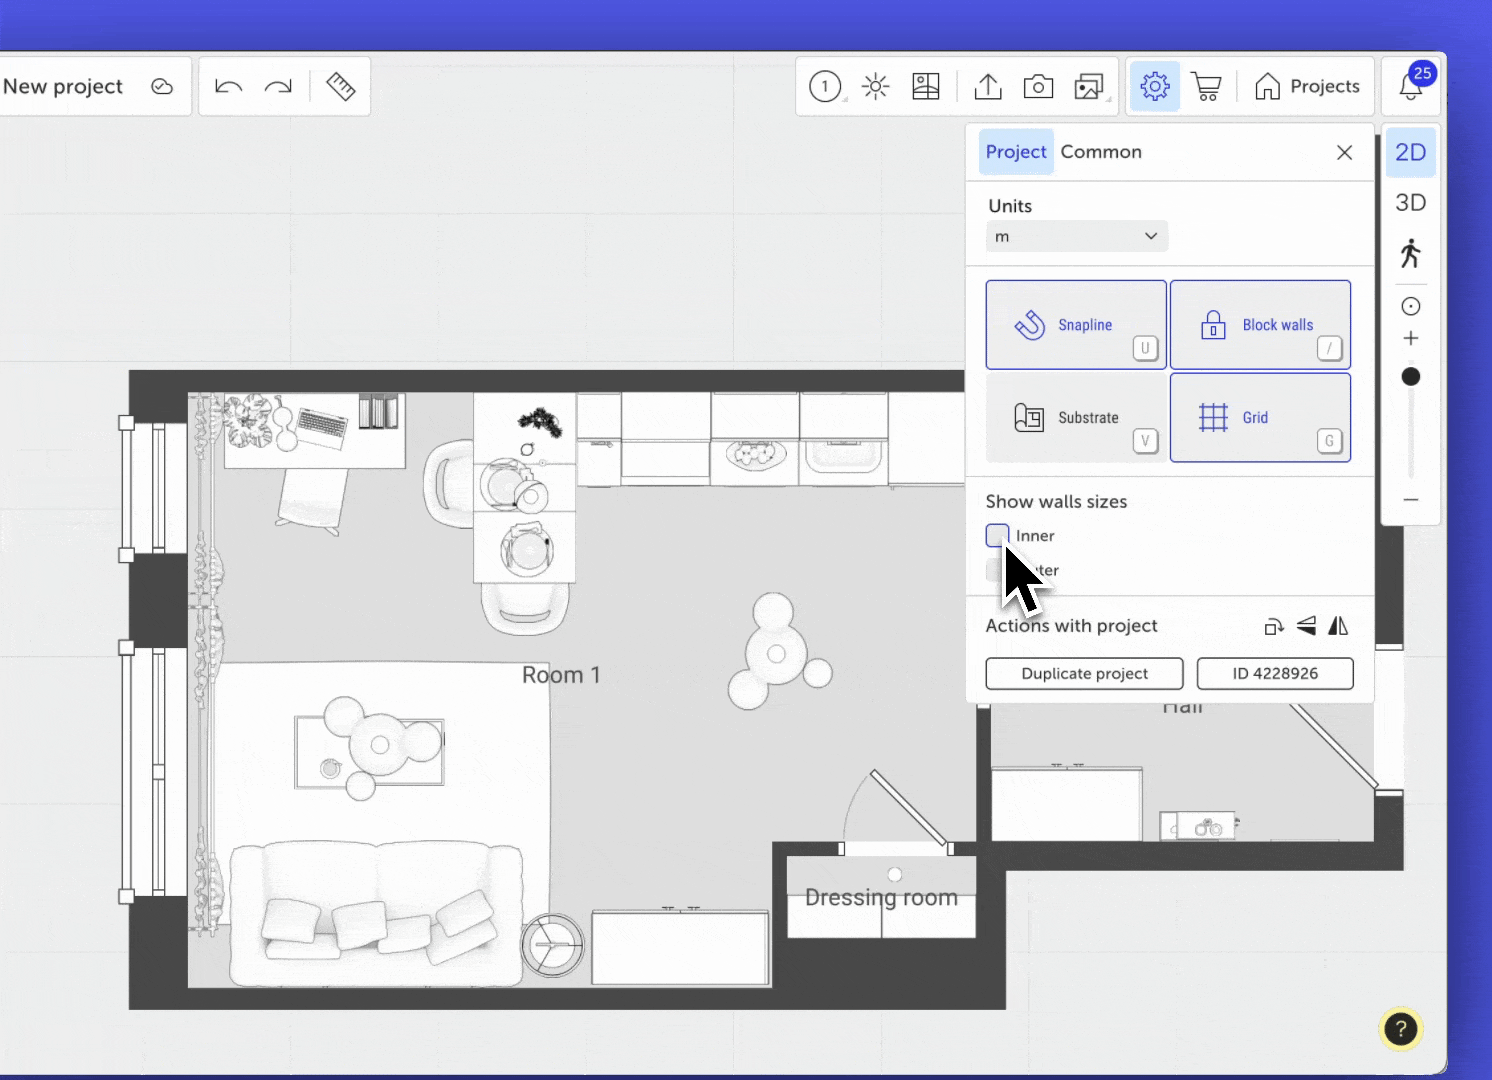The image size is (1492, 1080).
Task: Click the zoom slider handle
Action: point(1411,377)
